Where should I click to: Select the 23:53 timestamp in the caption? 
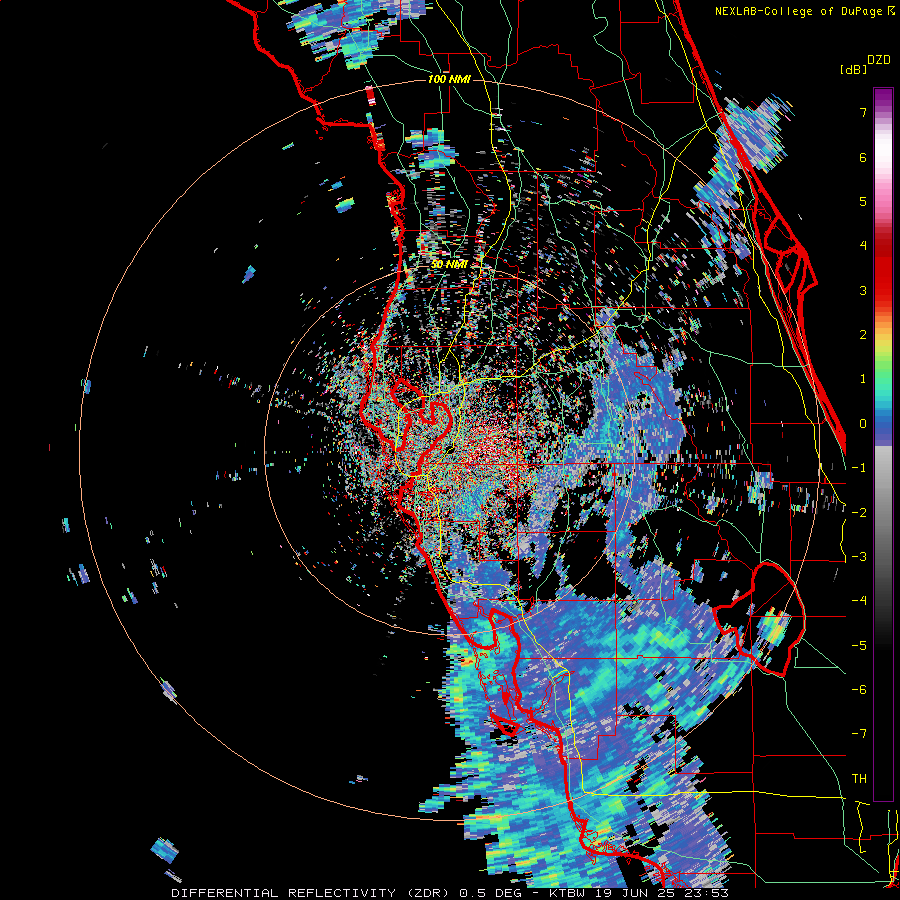tap(705, 893)
